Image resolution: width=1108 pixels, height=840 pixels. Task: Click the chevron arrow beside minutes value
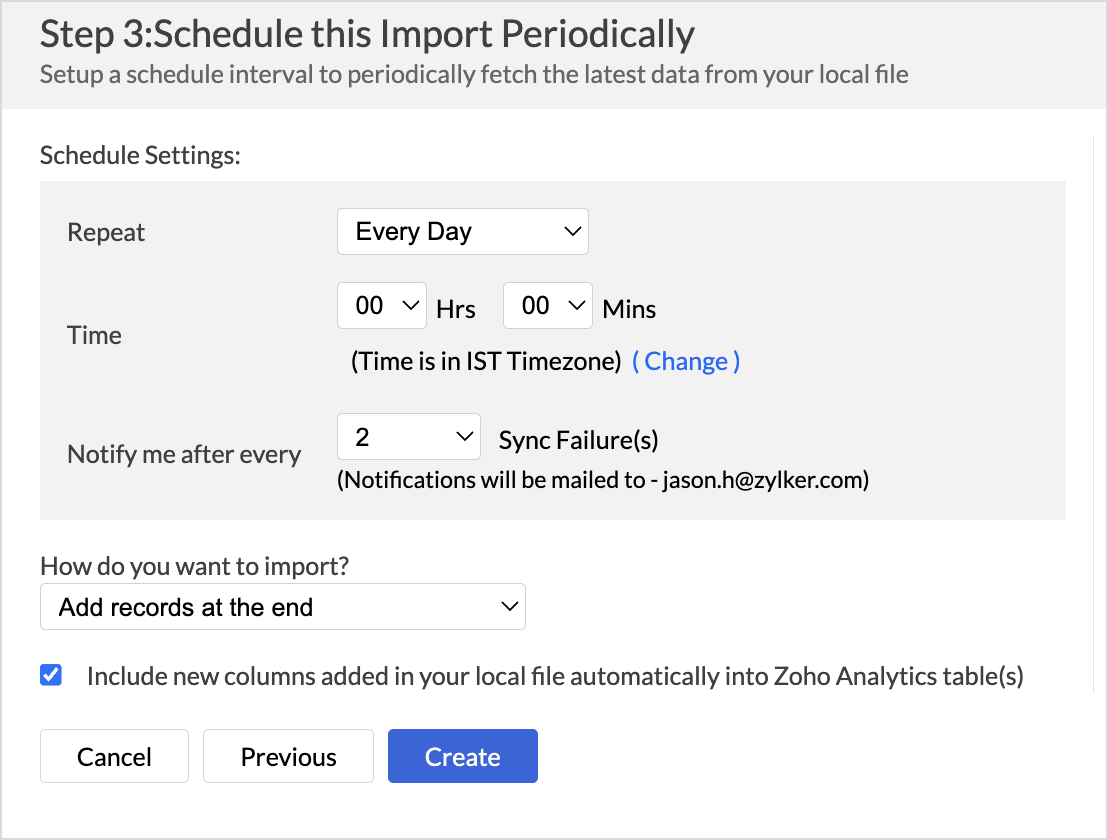(576, 306)
